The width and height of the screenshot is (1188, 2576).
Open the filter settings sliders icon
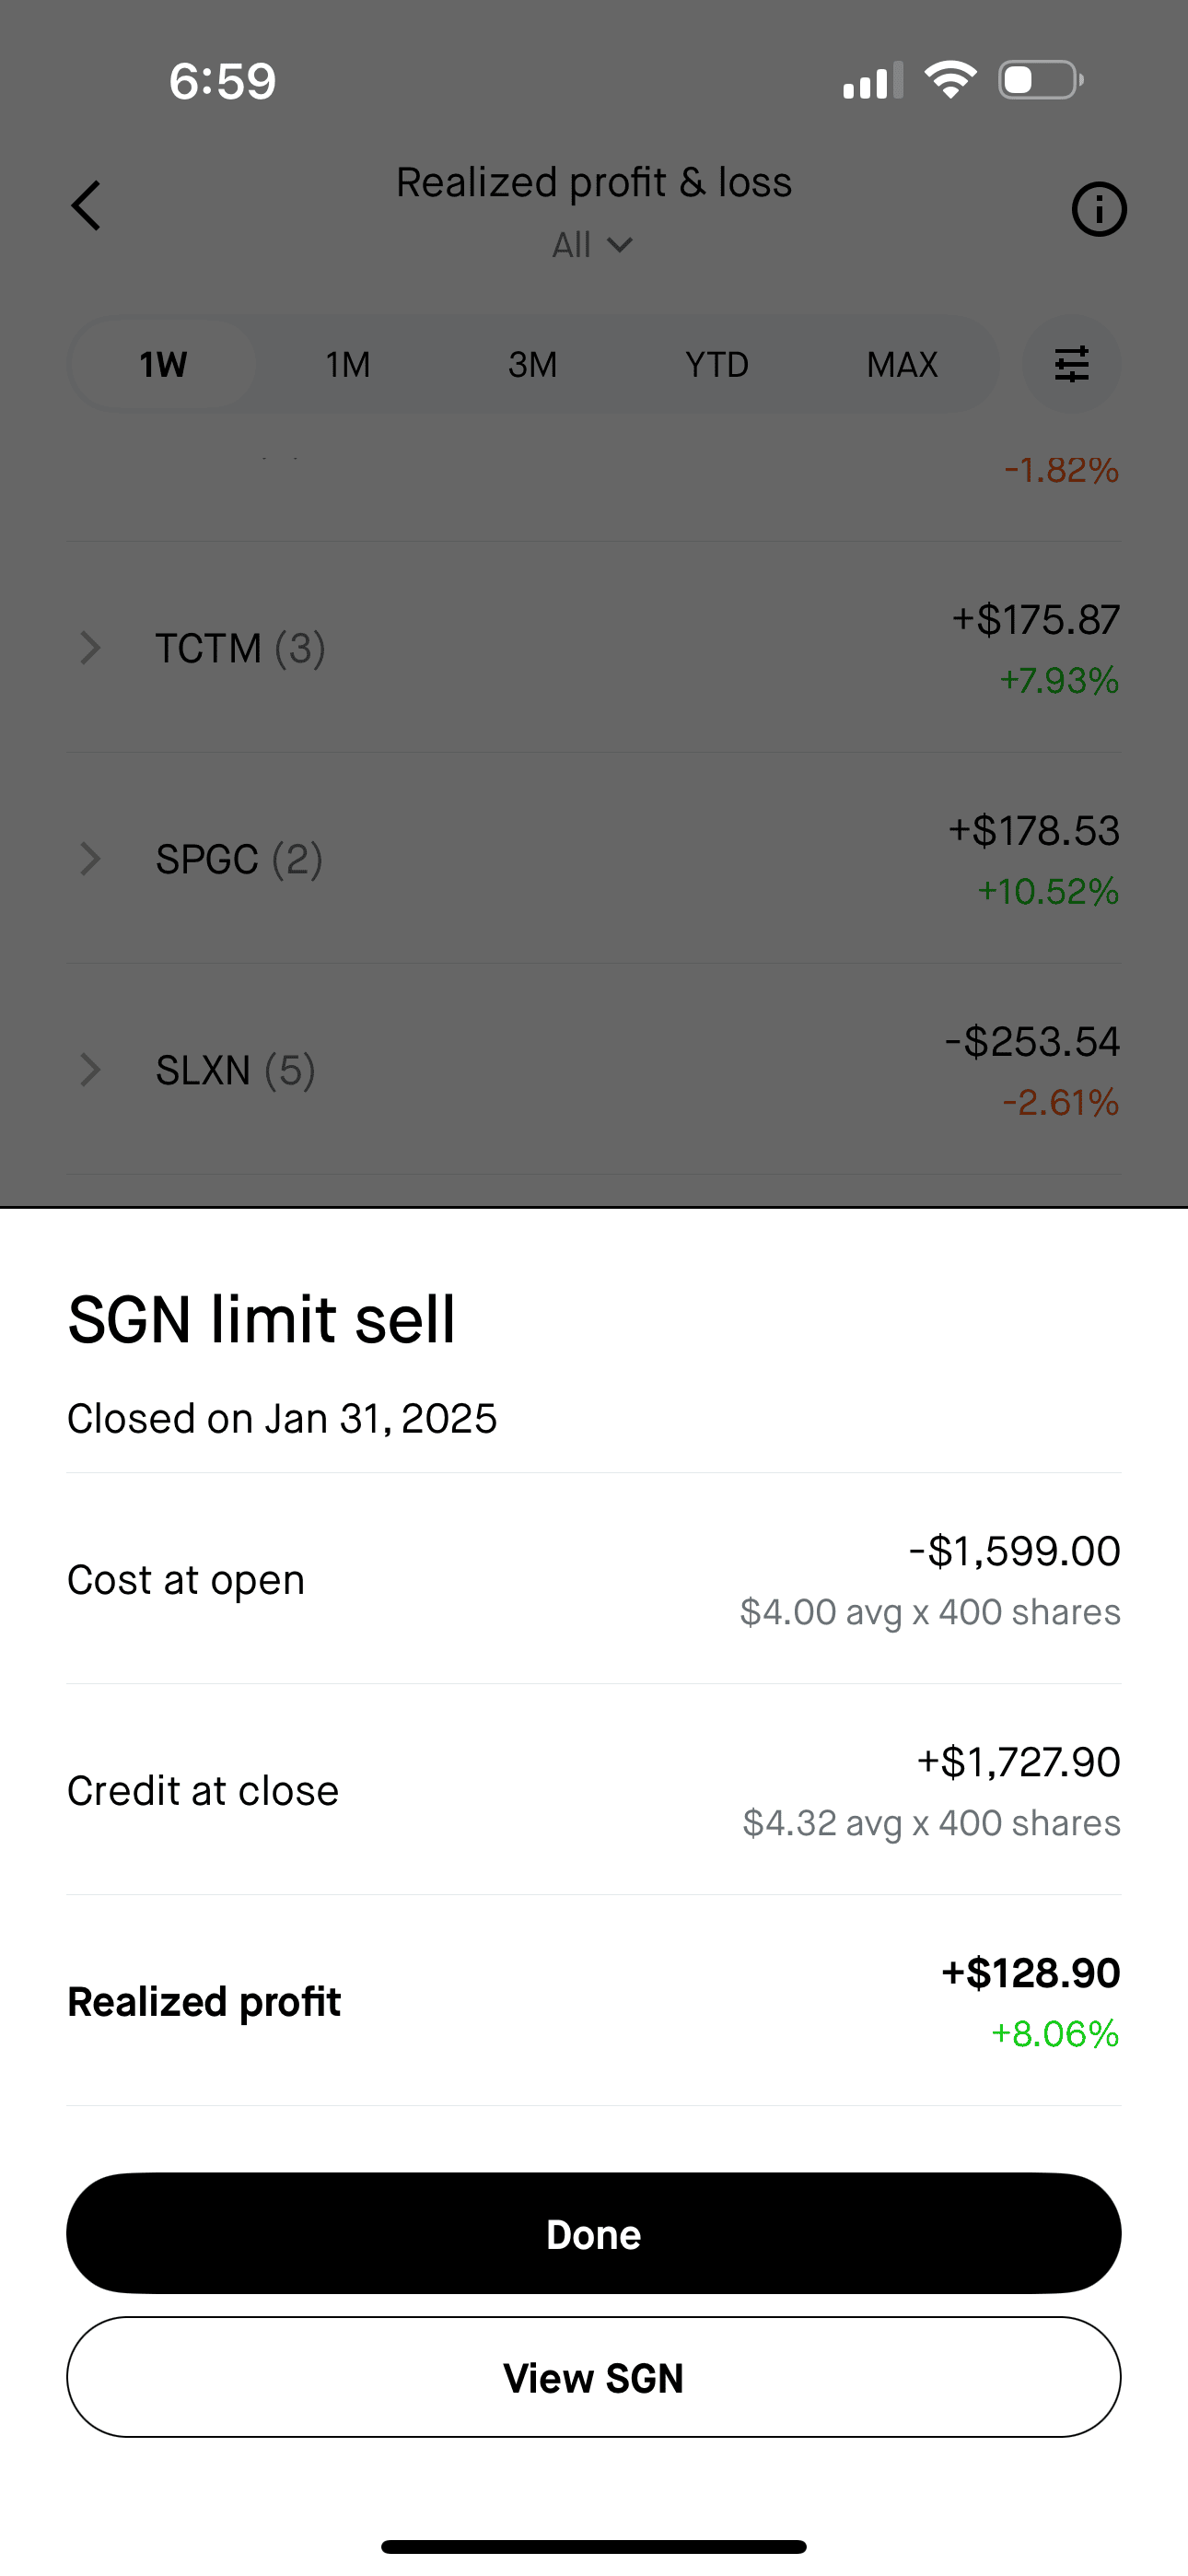[1071, 364]
